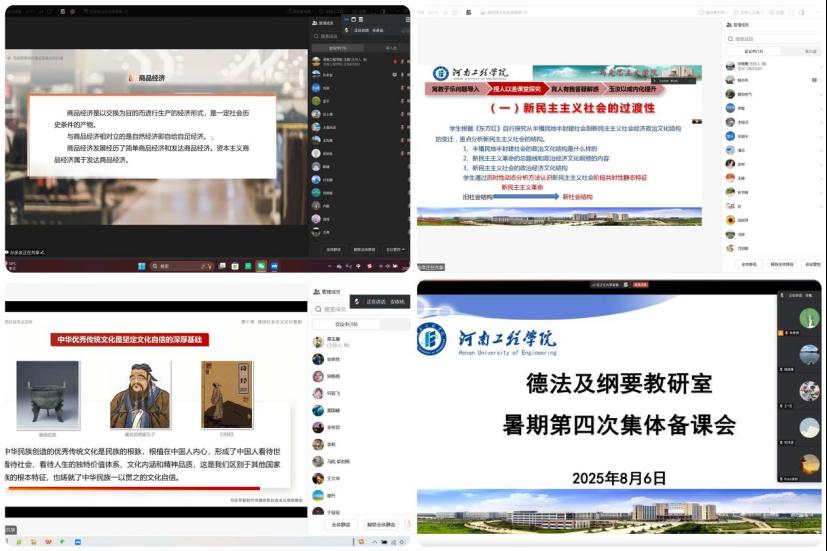Click the 商品经济 slide title
This screenshot has height=551, width=827.
[x=151, y=78]
